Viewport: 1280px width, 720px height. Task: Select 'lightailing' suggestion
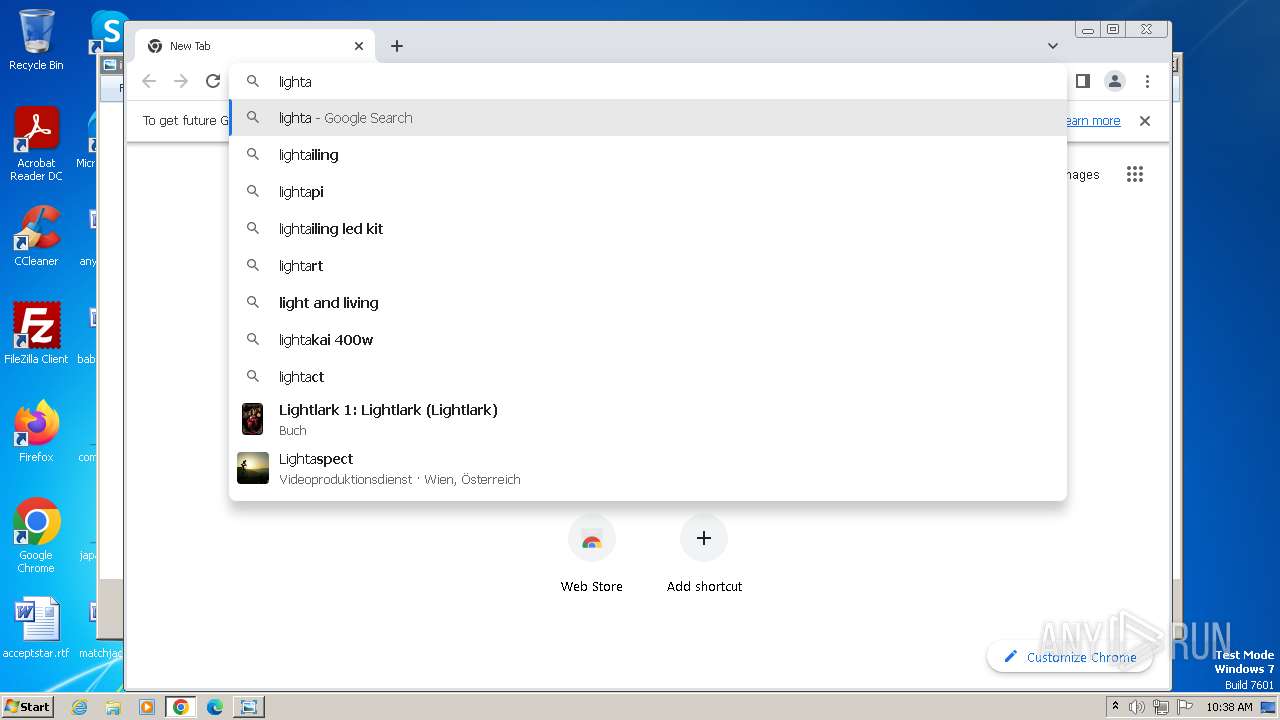click(648, 155)
